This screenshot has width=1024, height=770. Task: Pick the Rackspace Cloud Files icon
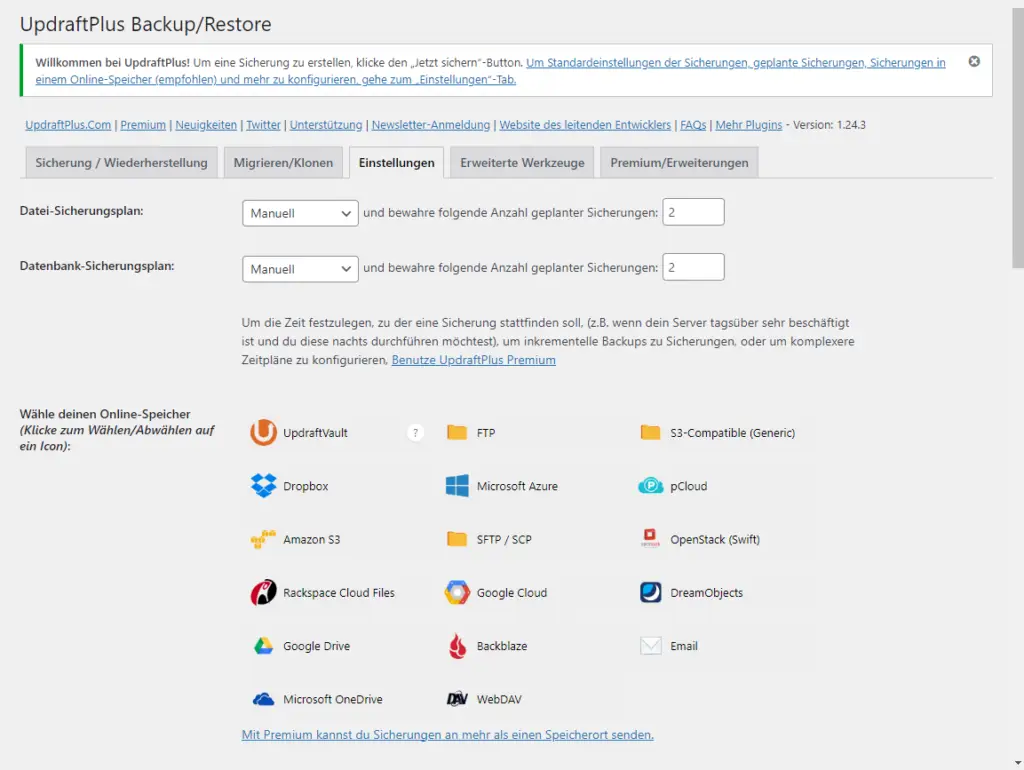click(x=263, y=592)
